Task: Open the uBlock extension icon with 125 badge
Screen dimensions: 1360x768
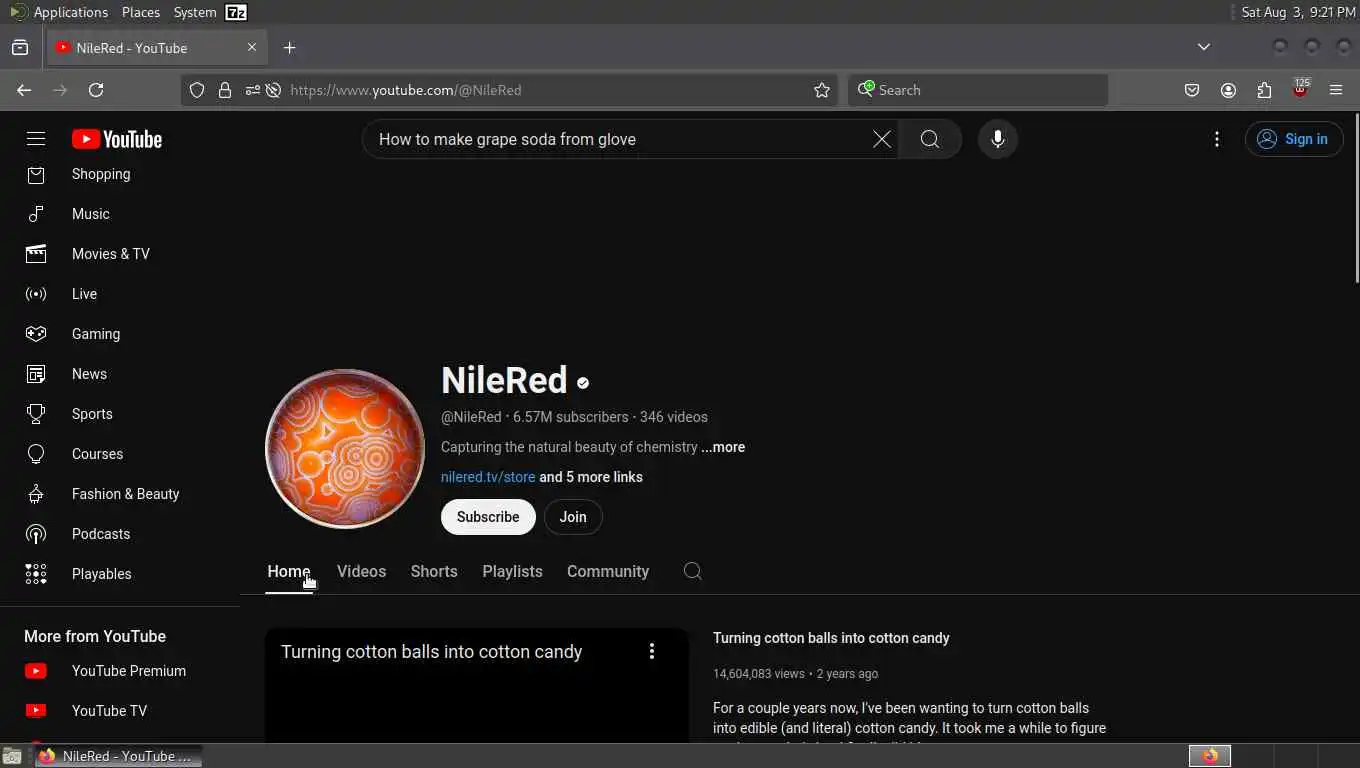Action: [1300, 89]
